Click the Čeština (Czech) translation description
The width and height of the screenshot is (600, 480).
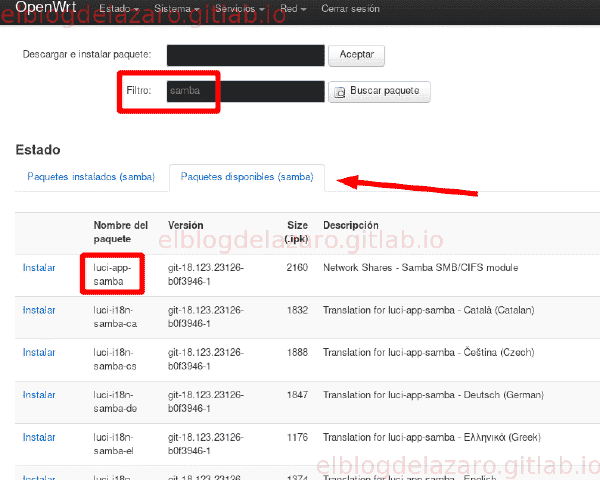pos(429,352)
